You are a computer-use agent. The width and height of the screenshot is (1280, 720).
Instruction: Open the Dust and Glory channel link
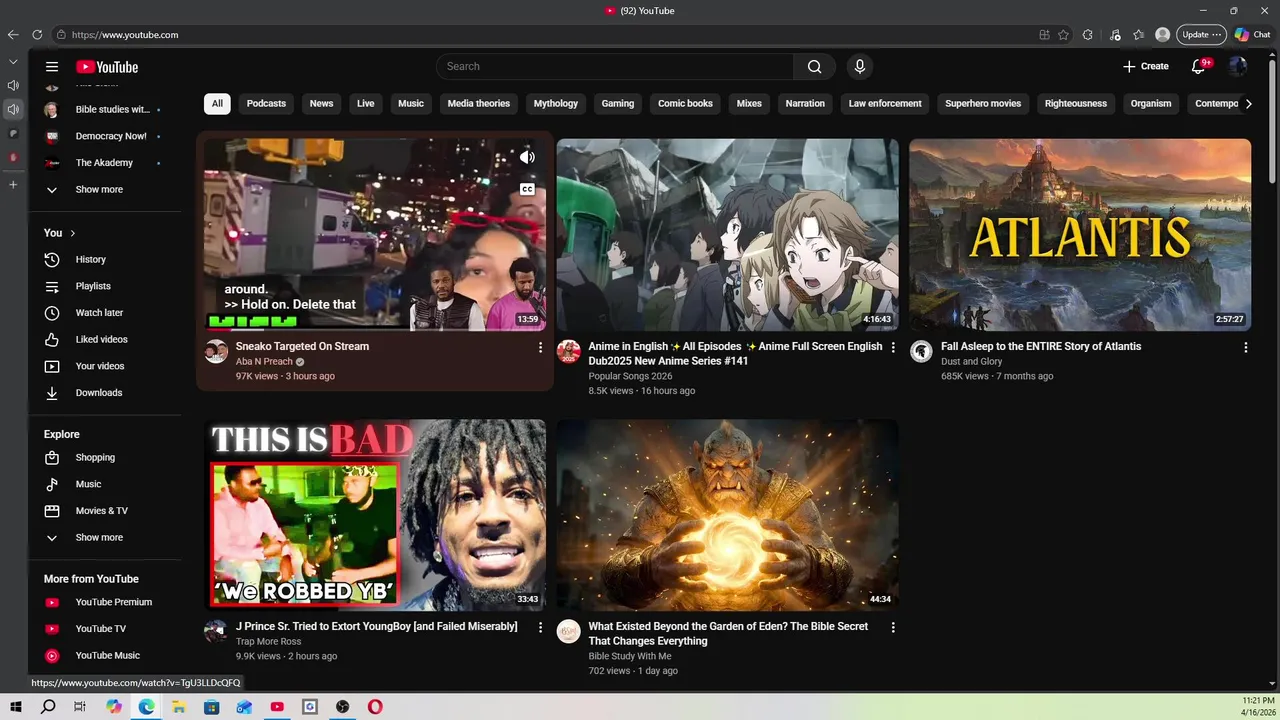point(971,361)
